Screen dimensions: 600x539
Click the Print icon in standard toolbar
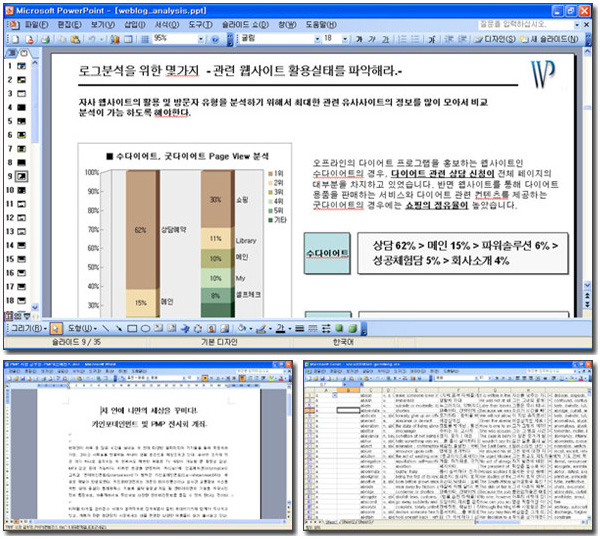click(x=46, y=39)
